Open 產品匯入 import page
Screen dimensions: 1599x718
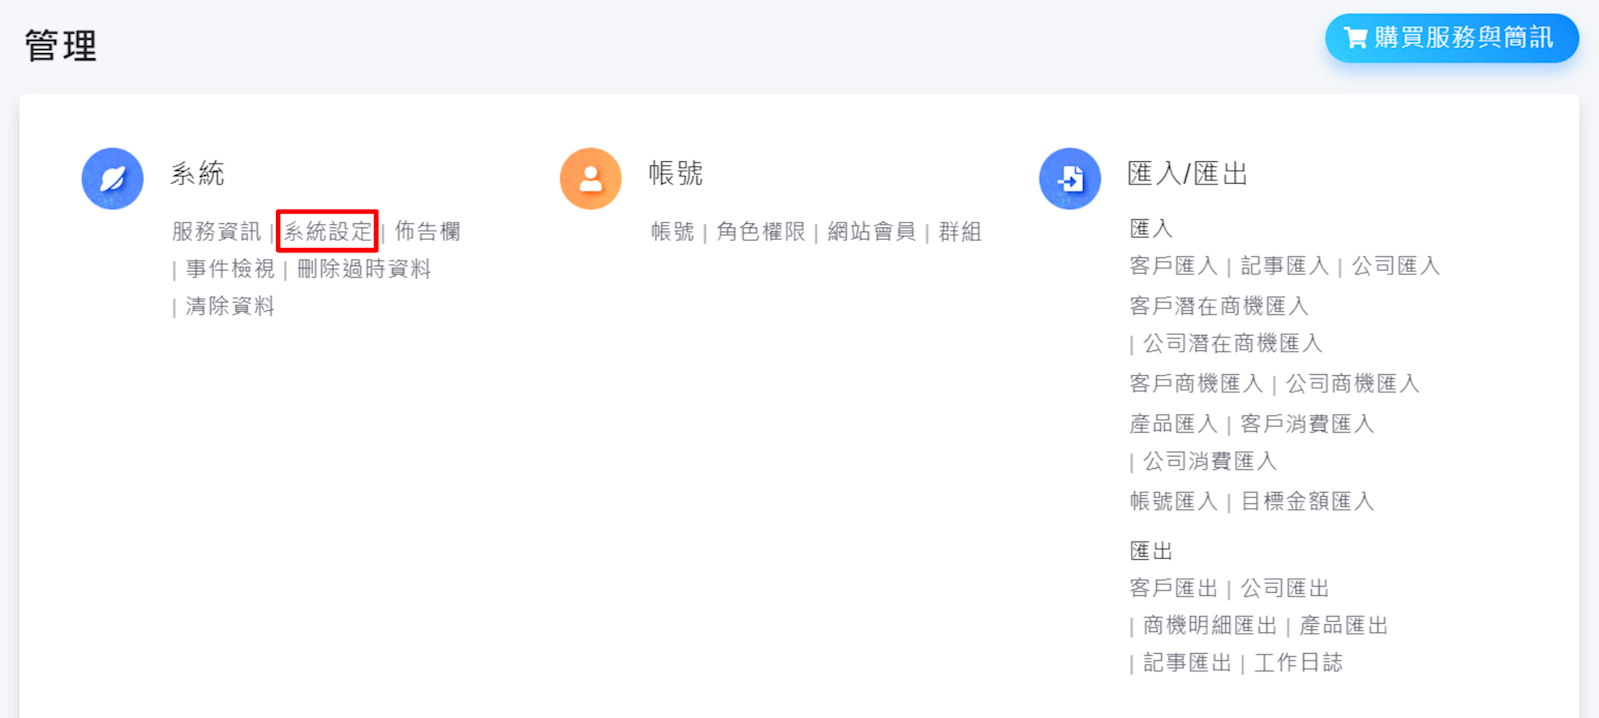pos(1173,424)
